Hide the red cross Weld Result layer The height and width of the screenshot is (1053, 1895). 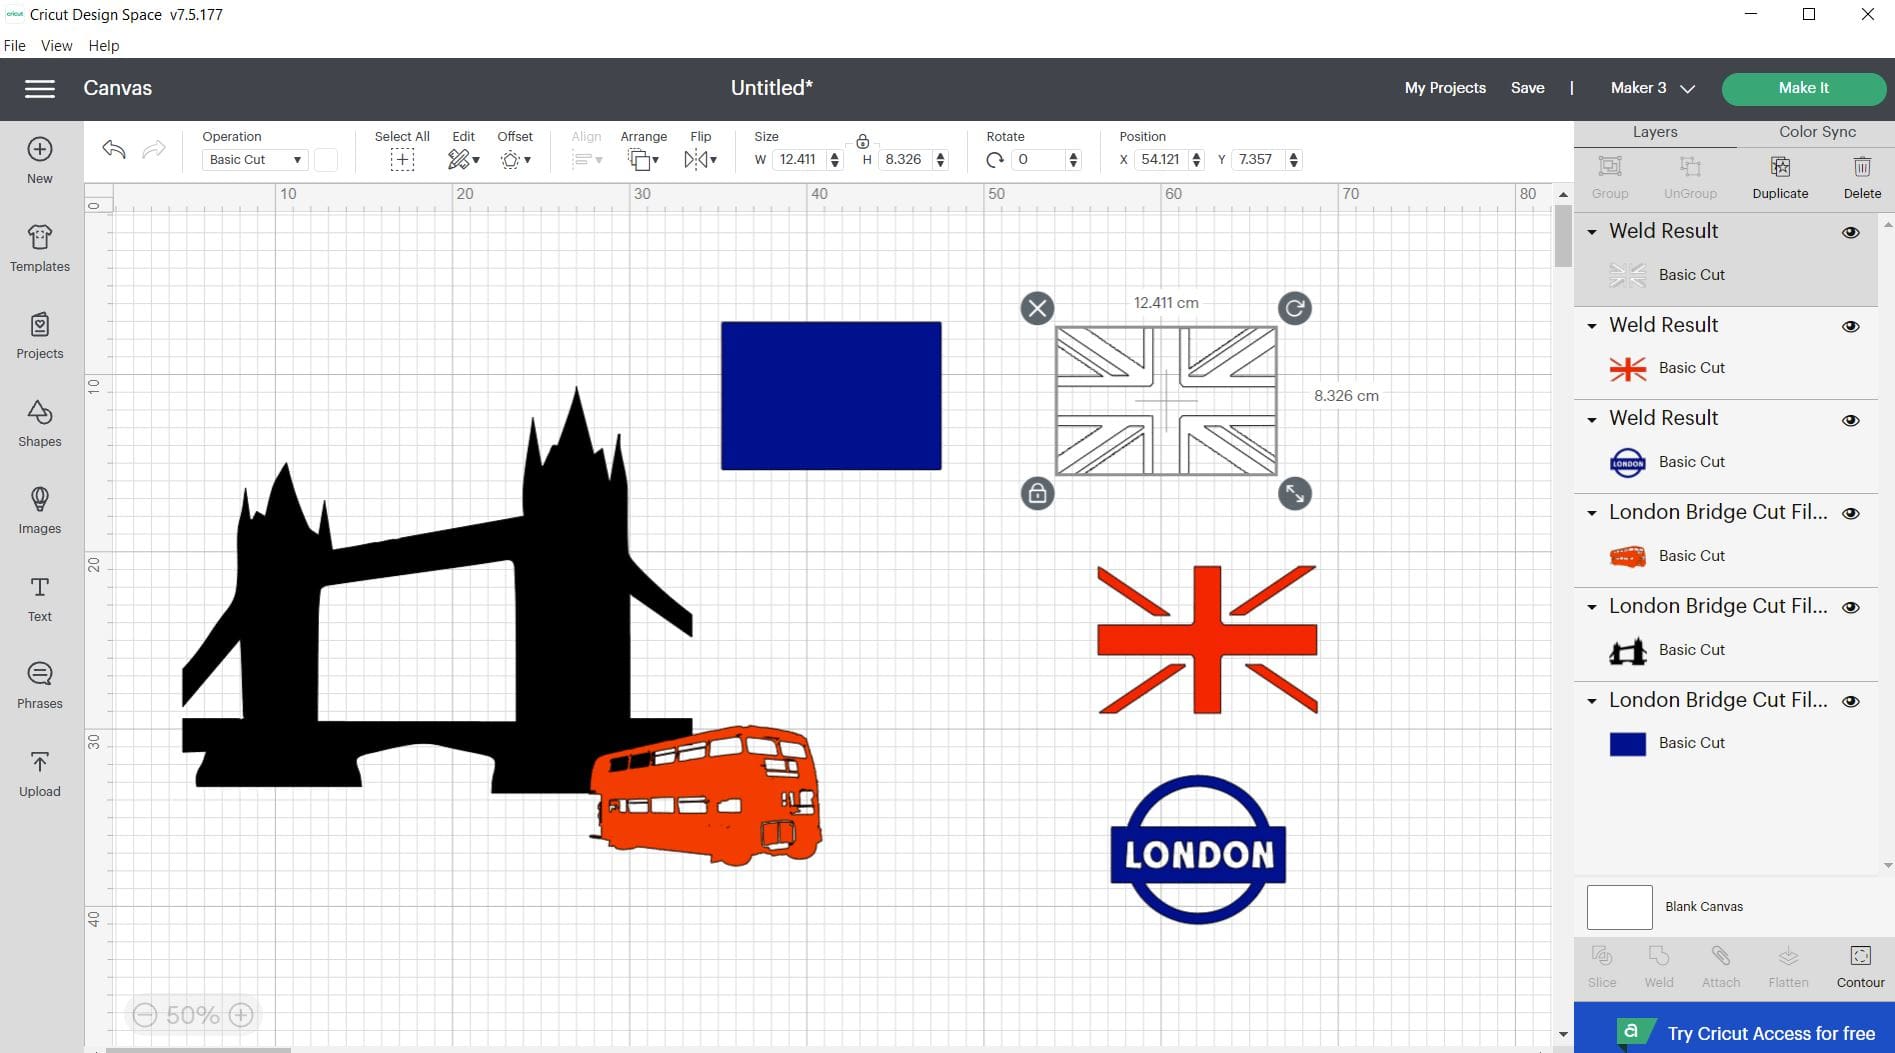[x=1851, y=326]
